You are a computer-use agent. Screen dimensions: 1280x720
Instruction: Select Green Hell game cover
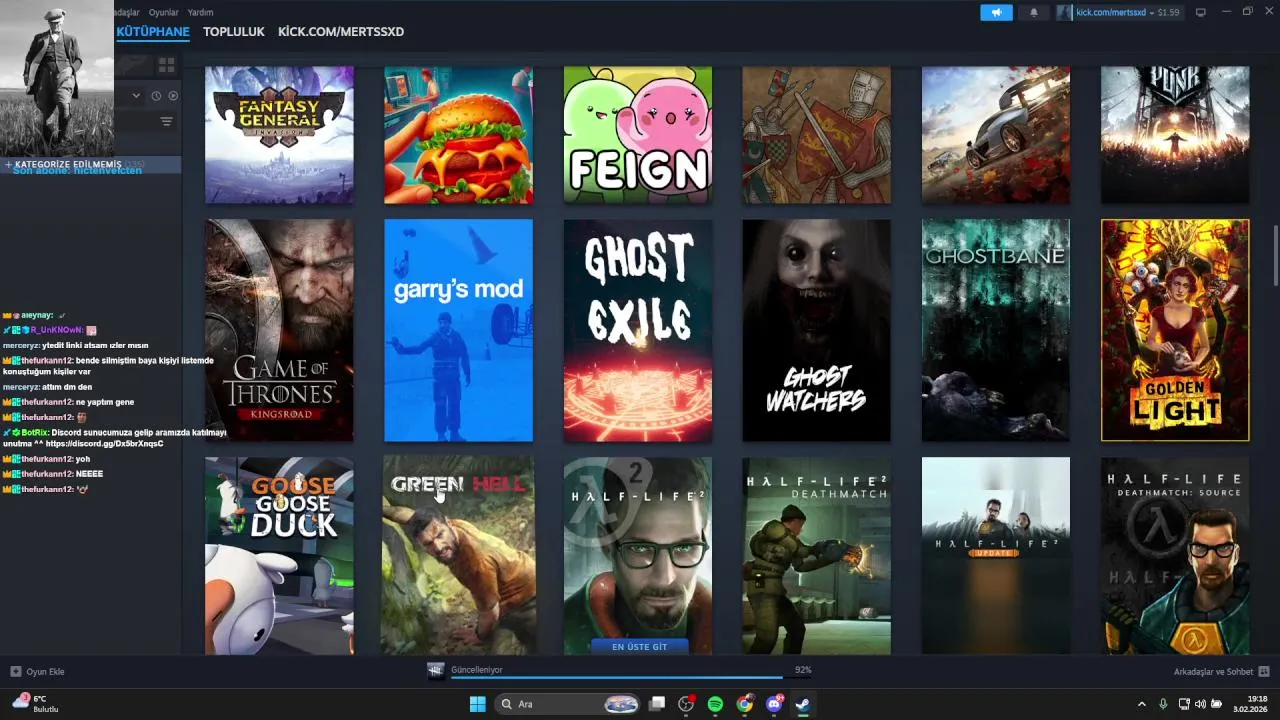click(x=458, y=556)
